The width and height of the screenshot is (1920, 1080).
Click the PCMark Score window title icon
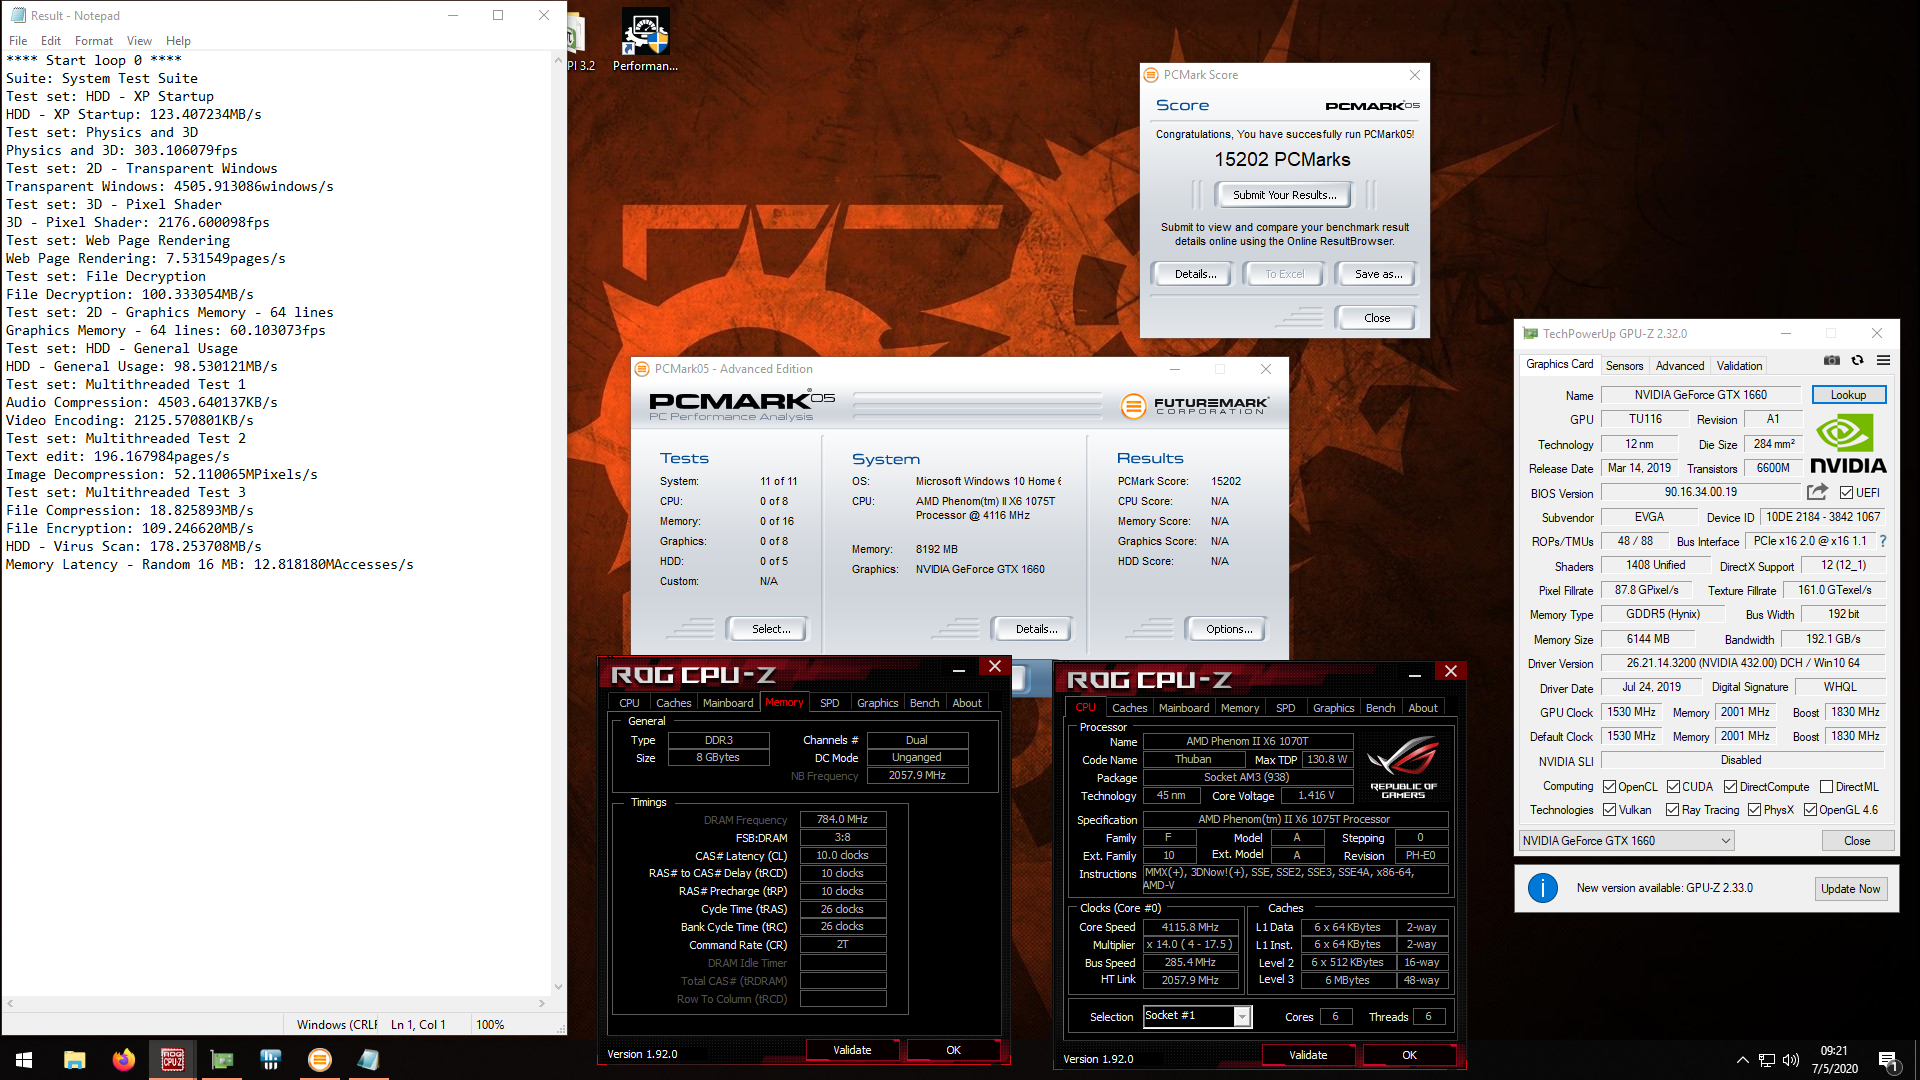click(x=1151, y=75)
